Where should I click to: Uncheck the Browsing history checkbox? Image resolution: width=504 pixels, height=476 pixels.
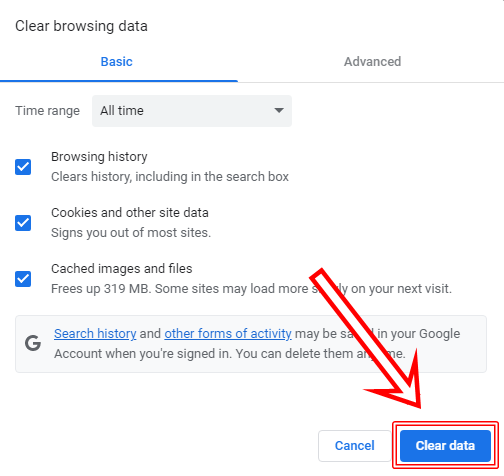point(23,167)
